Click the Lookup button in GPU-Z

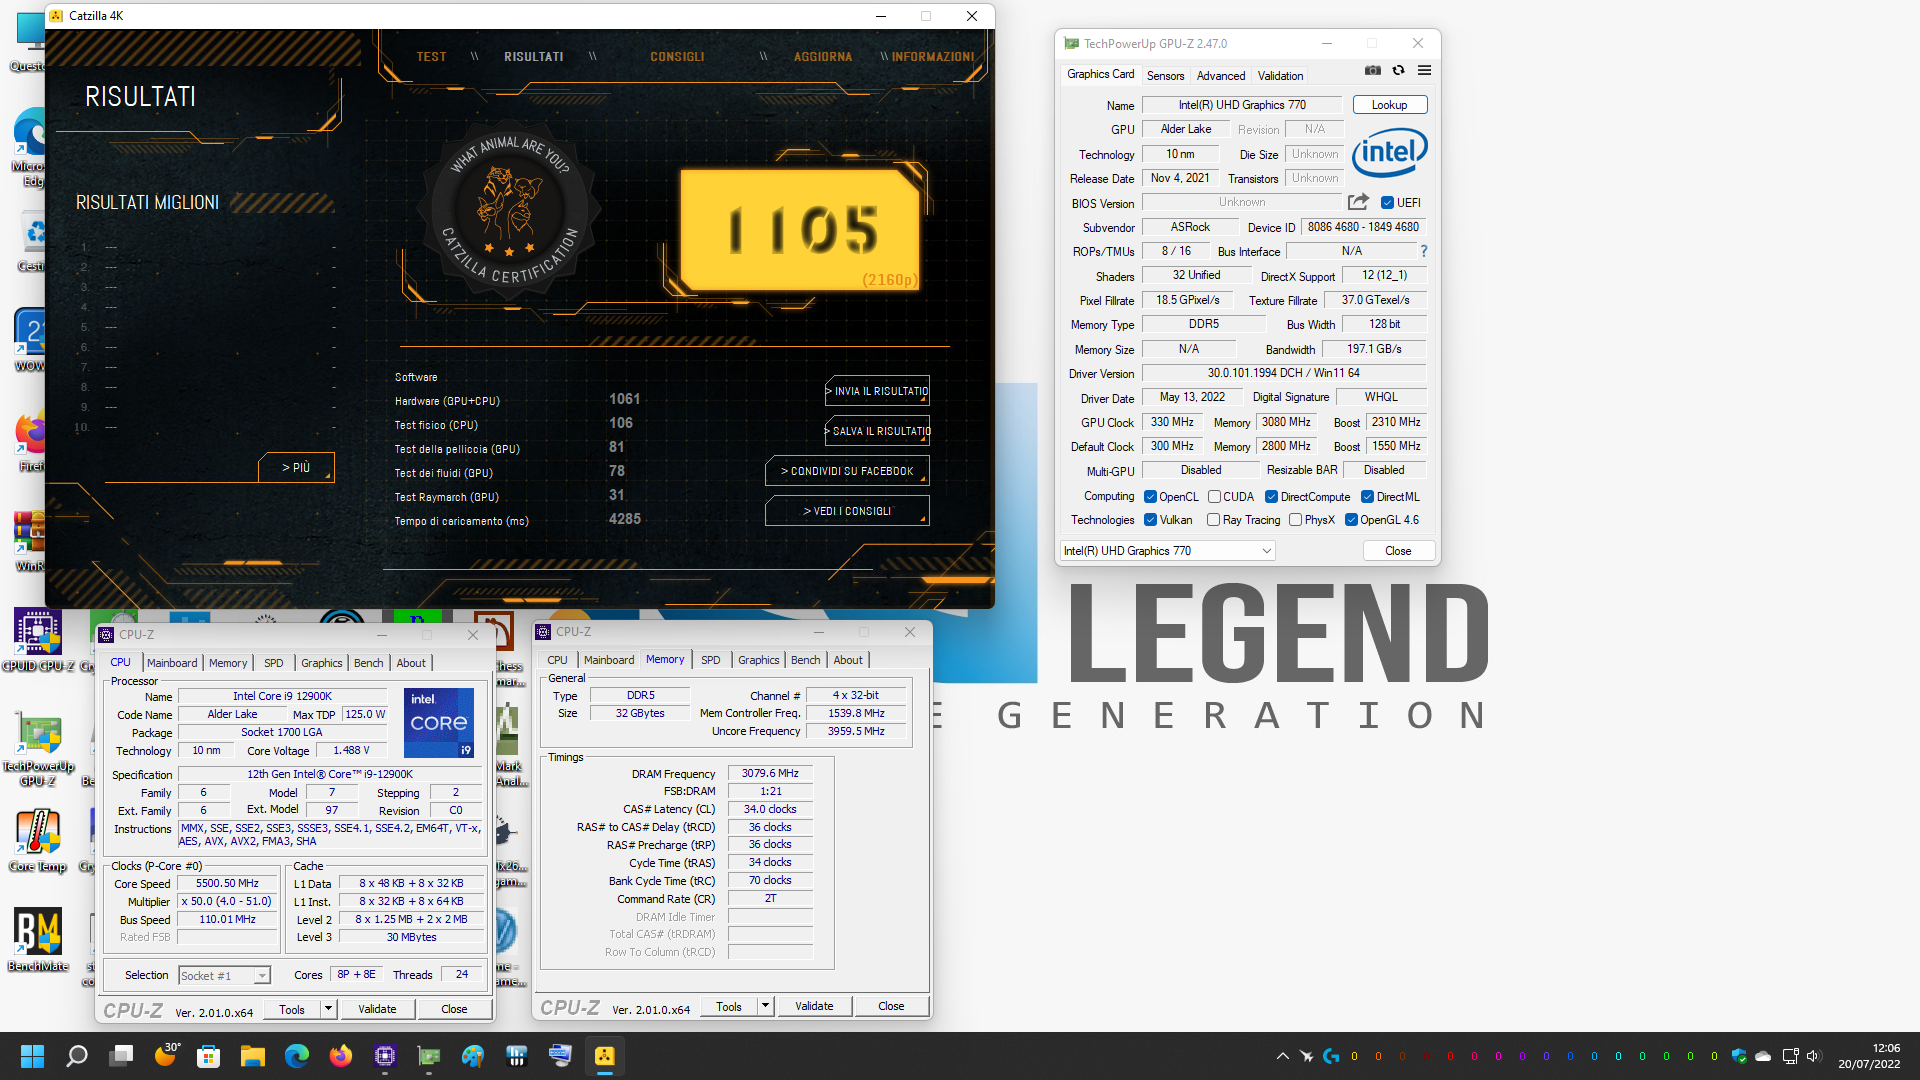(1389, 105)
